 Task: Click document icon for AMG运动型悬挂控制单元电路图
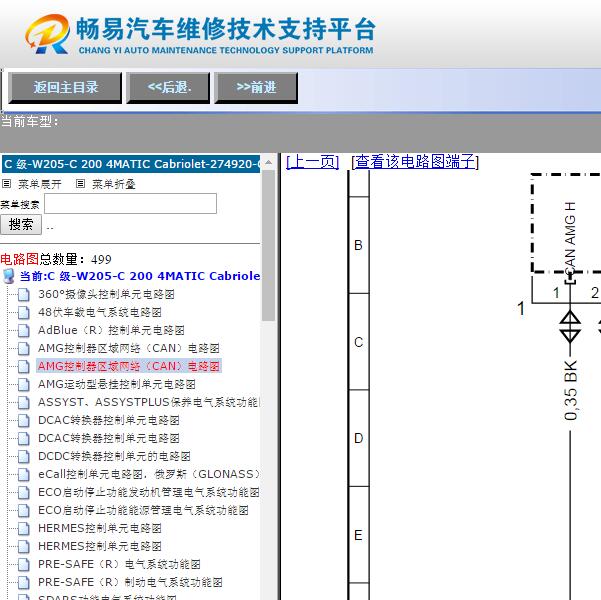24,384
